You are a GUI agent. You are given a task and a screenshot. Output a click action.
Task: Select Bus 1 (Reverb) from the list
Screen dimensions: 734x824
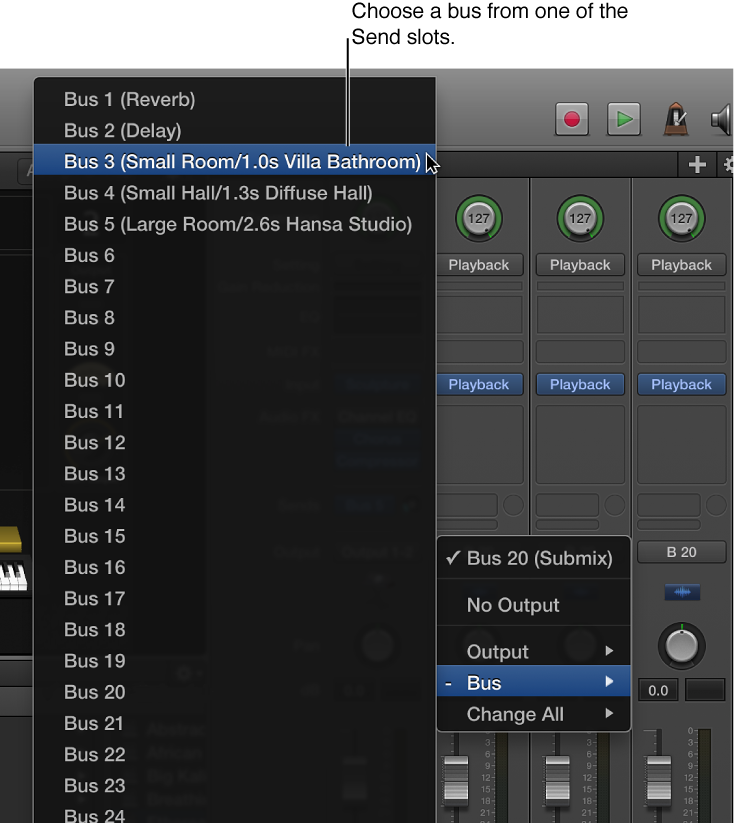pyautogui.click(x=129, y=100)
